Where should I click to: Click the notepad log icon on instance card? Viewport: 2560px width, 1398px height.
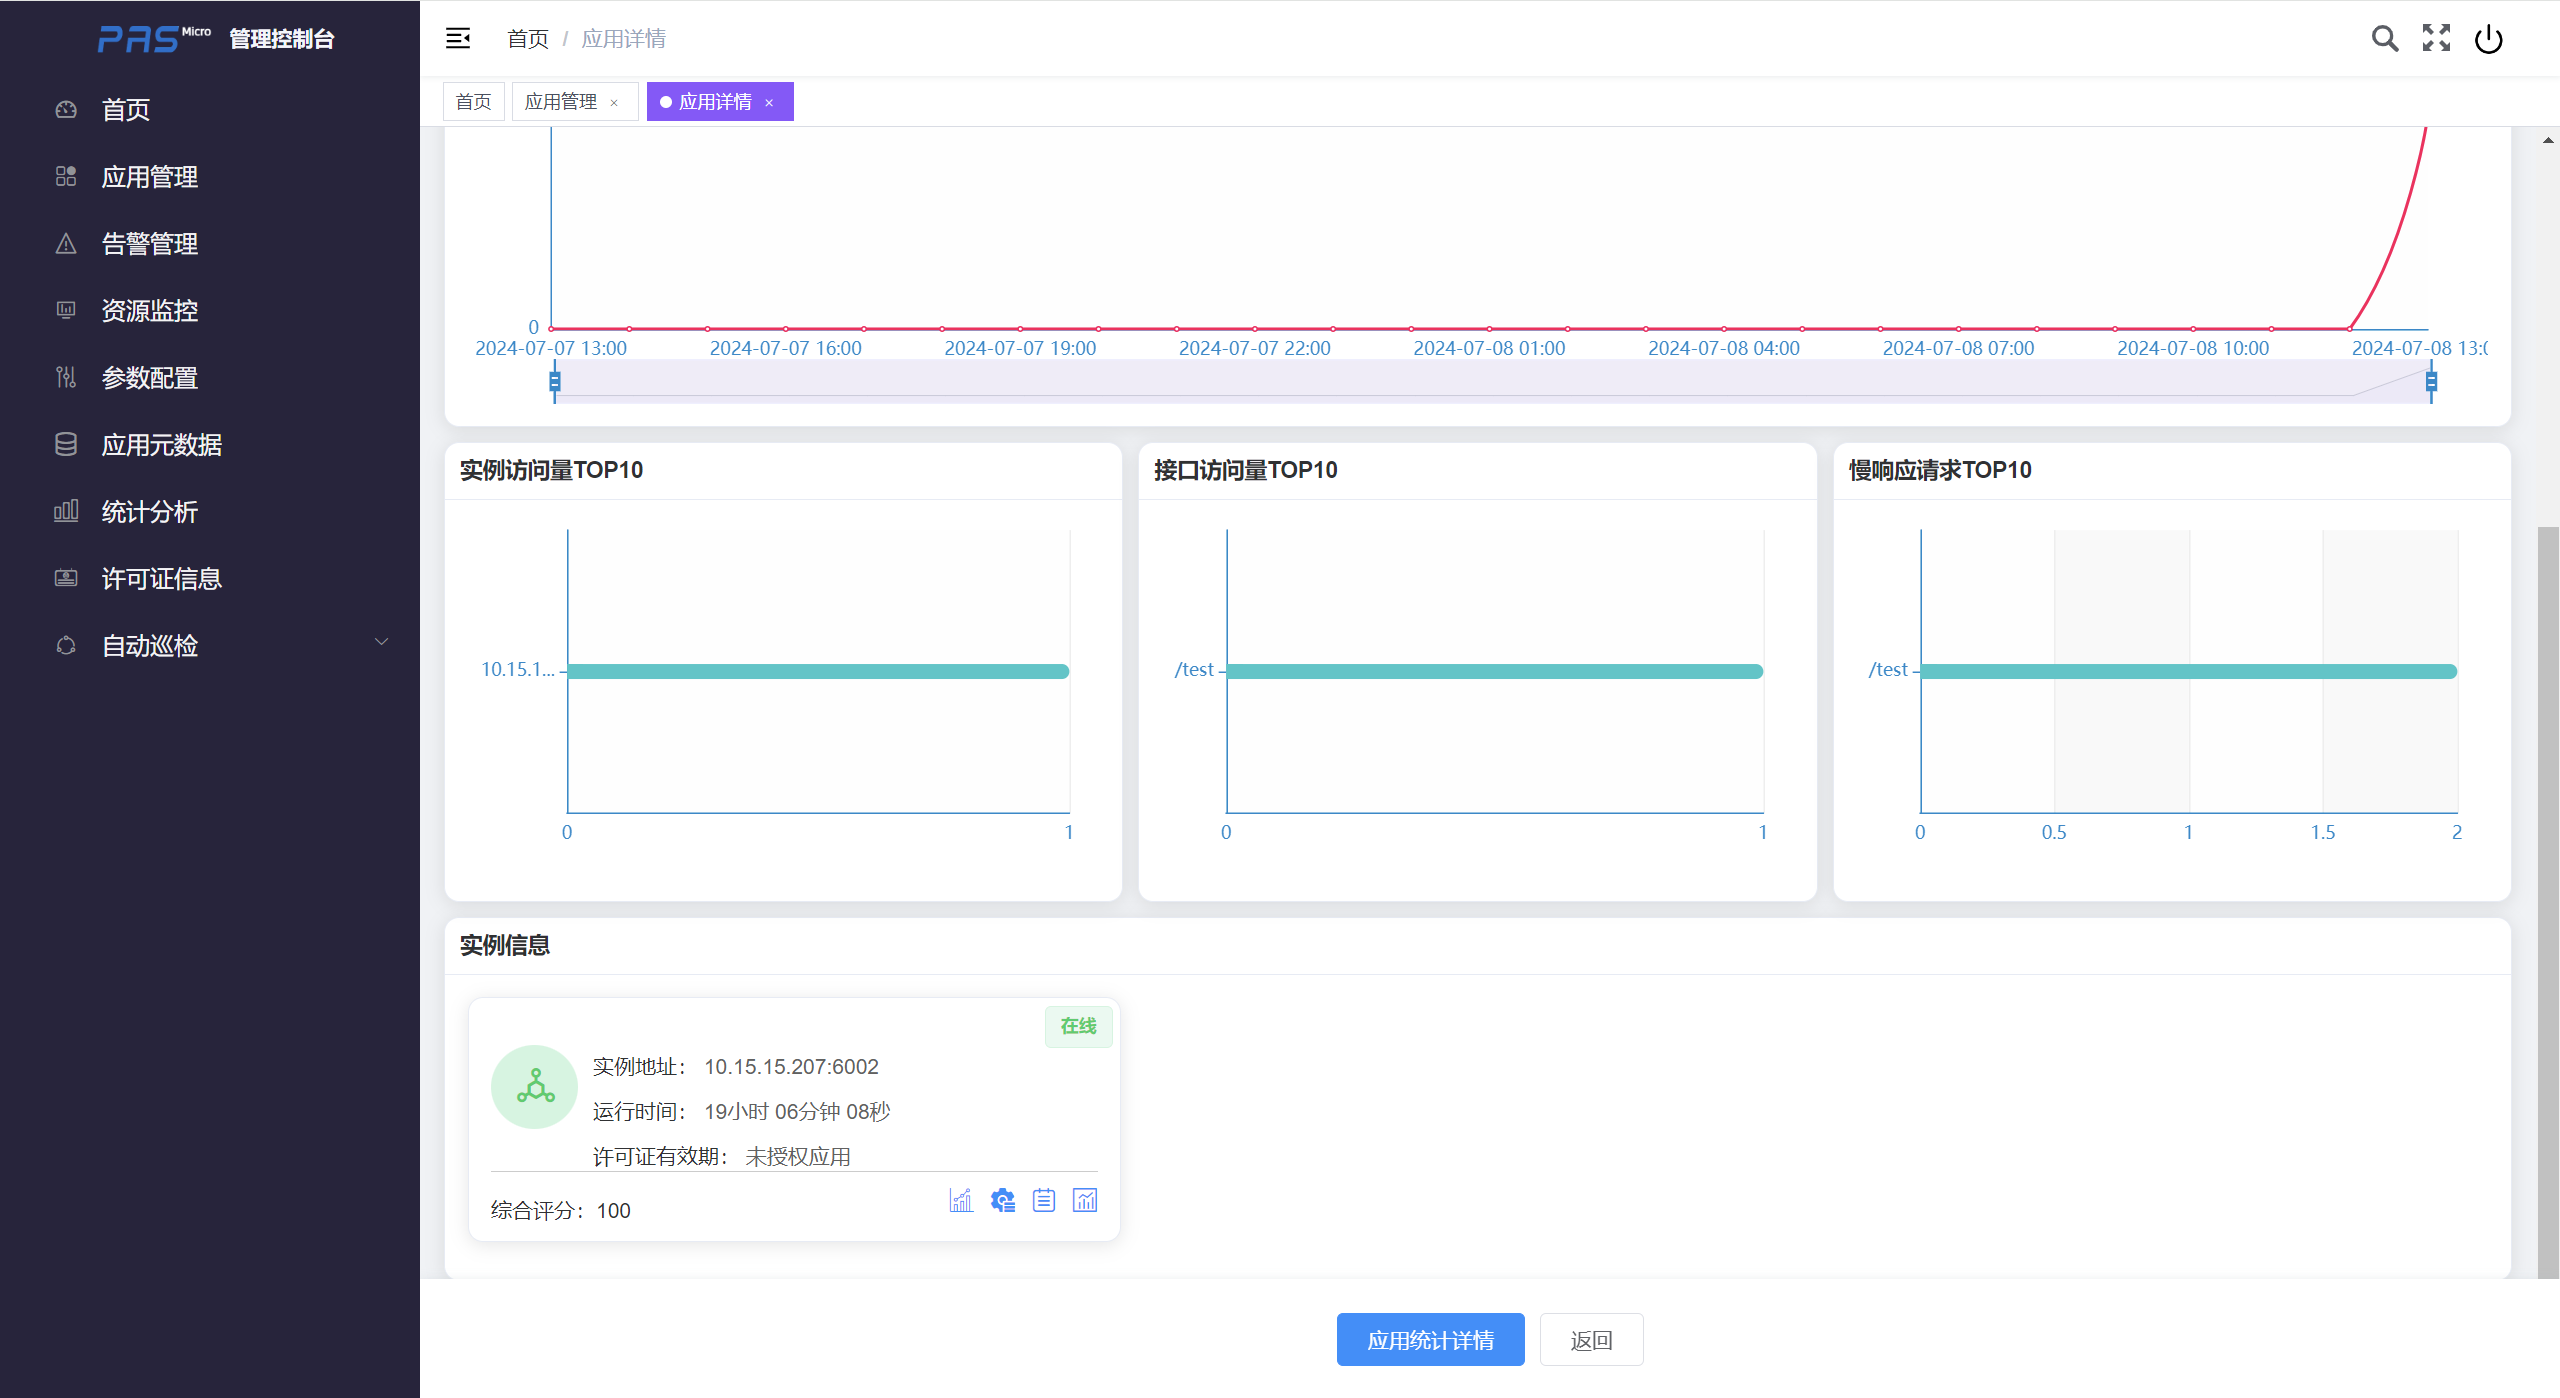pos(1044,1200)
